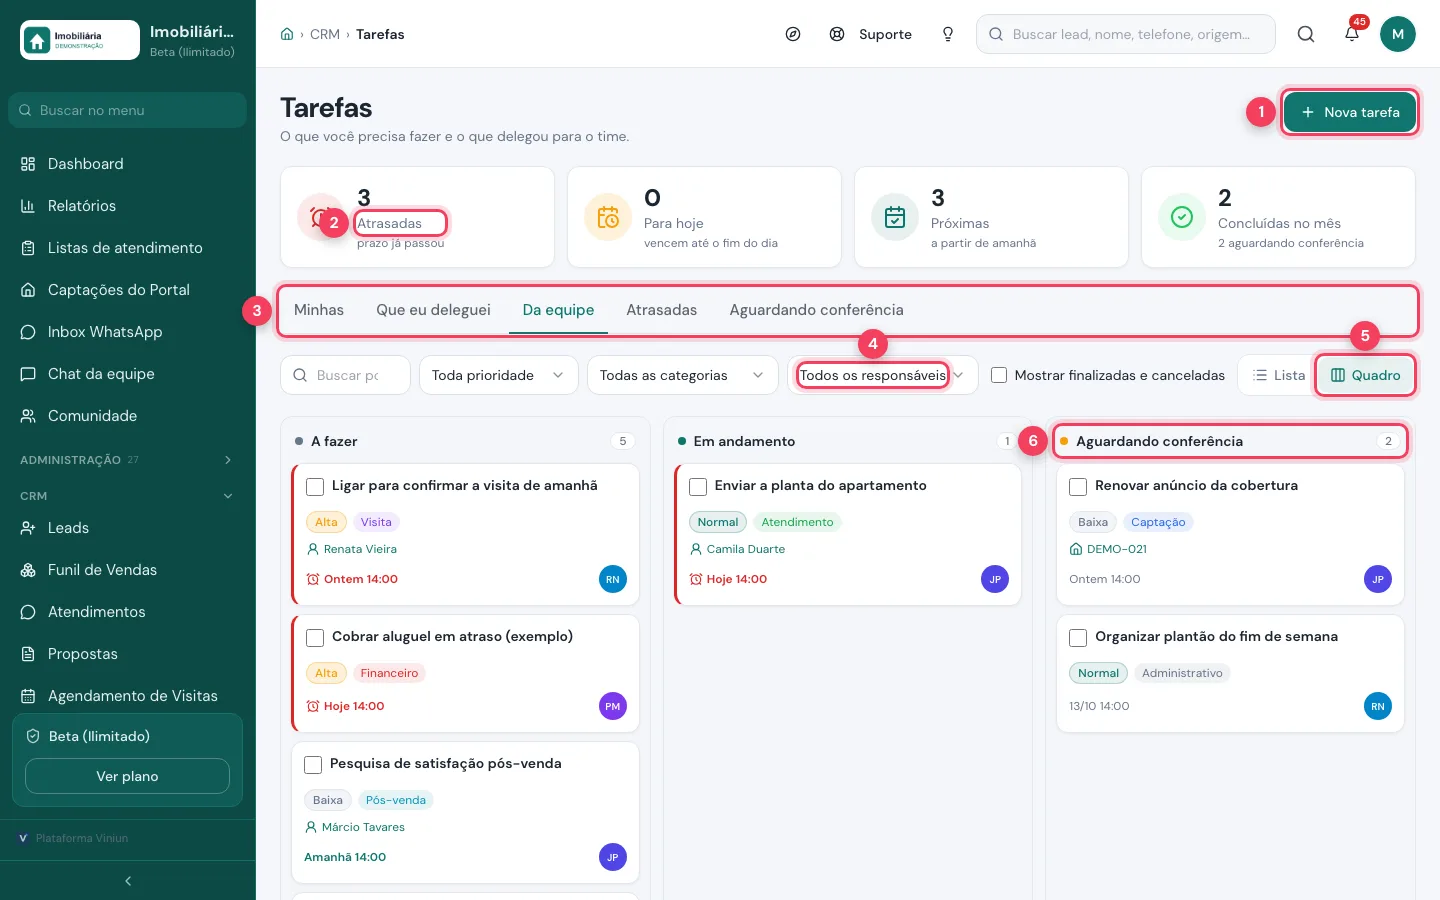Viewport: 1440px width, 900px height.
Task: Open Agendamento de Visitas in sidebar
Action: tap(128, 696)
